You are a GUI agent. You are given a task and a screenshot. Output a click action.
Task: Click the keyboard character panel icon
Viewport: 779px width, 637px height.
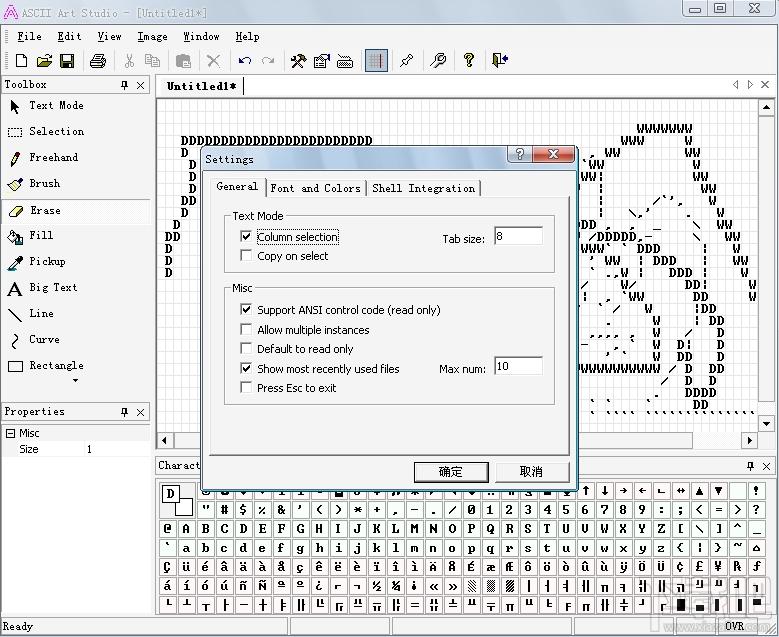pyautogui.click(x=345, y=61)
